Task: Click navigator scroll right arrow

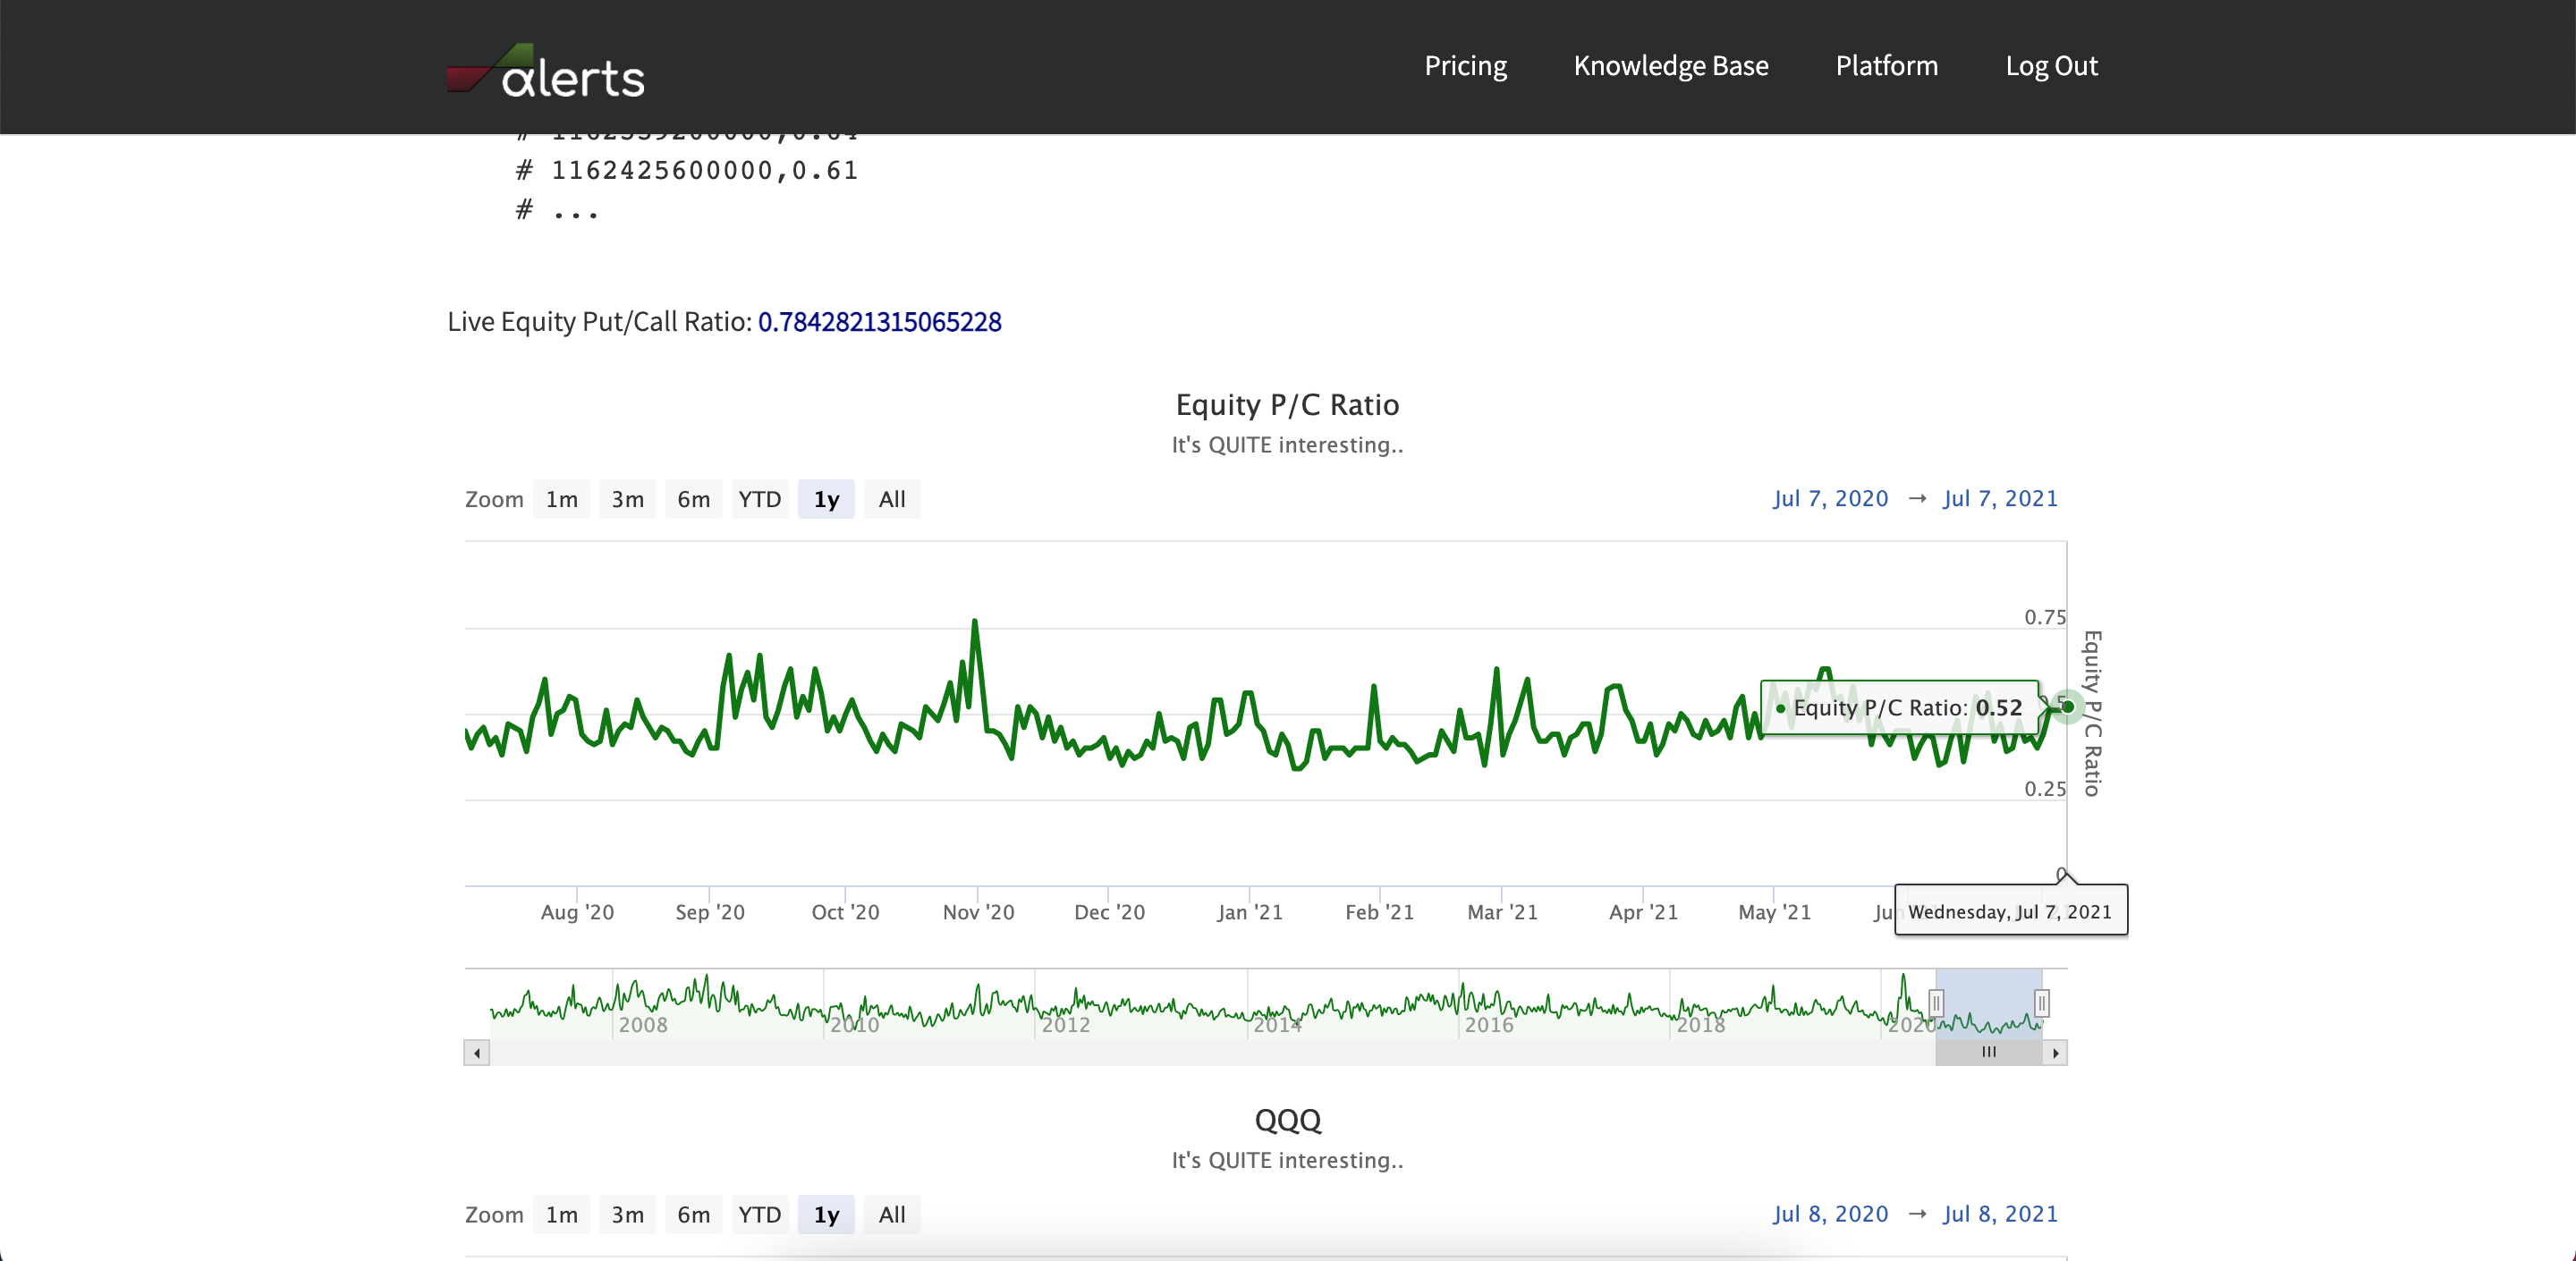Action: (2055, 1052)
